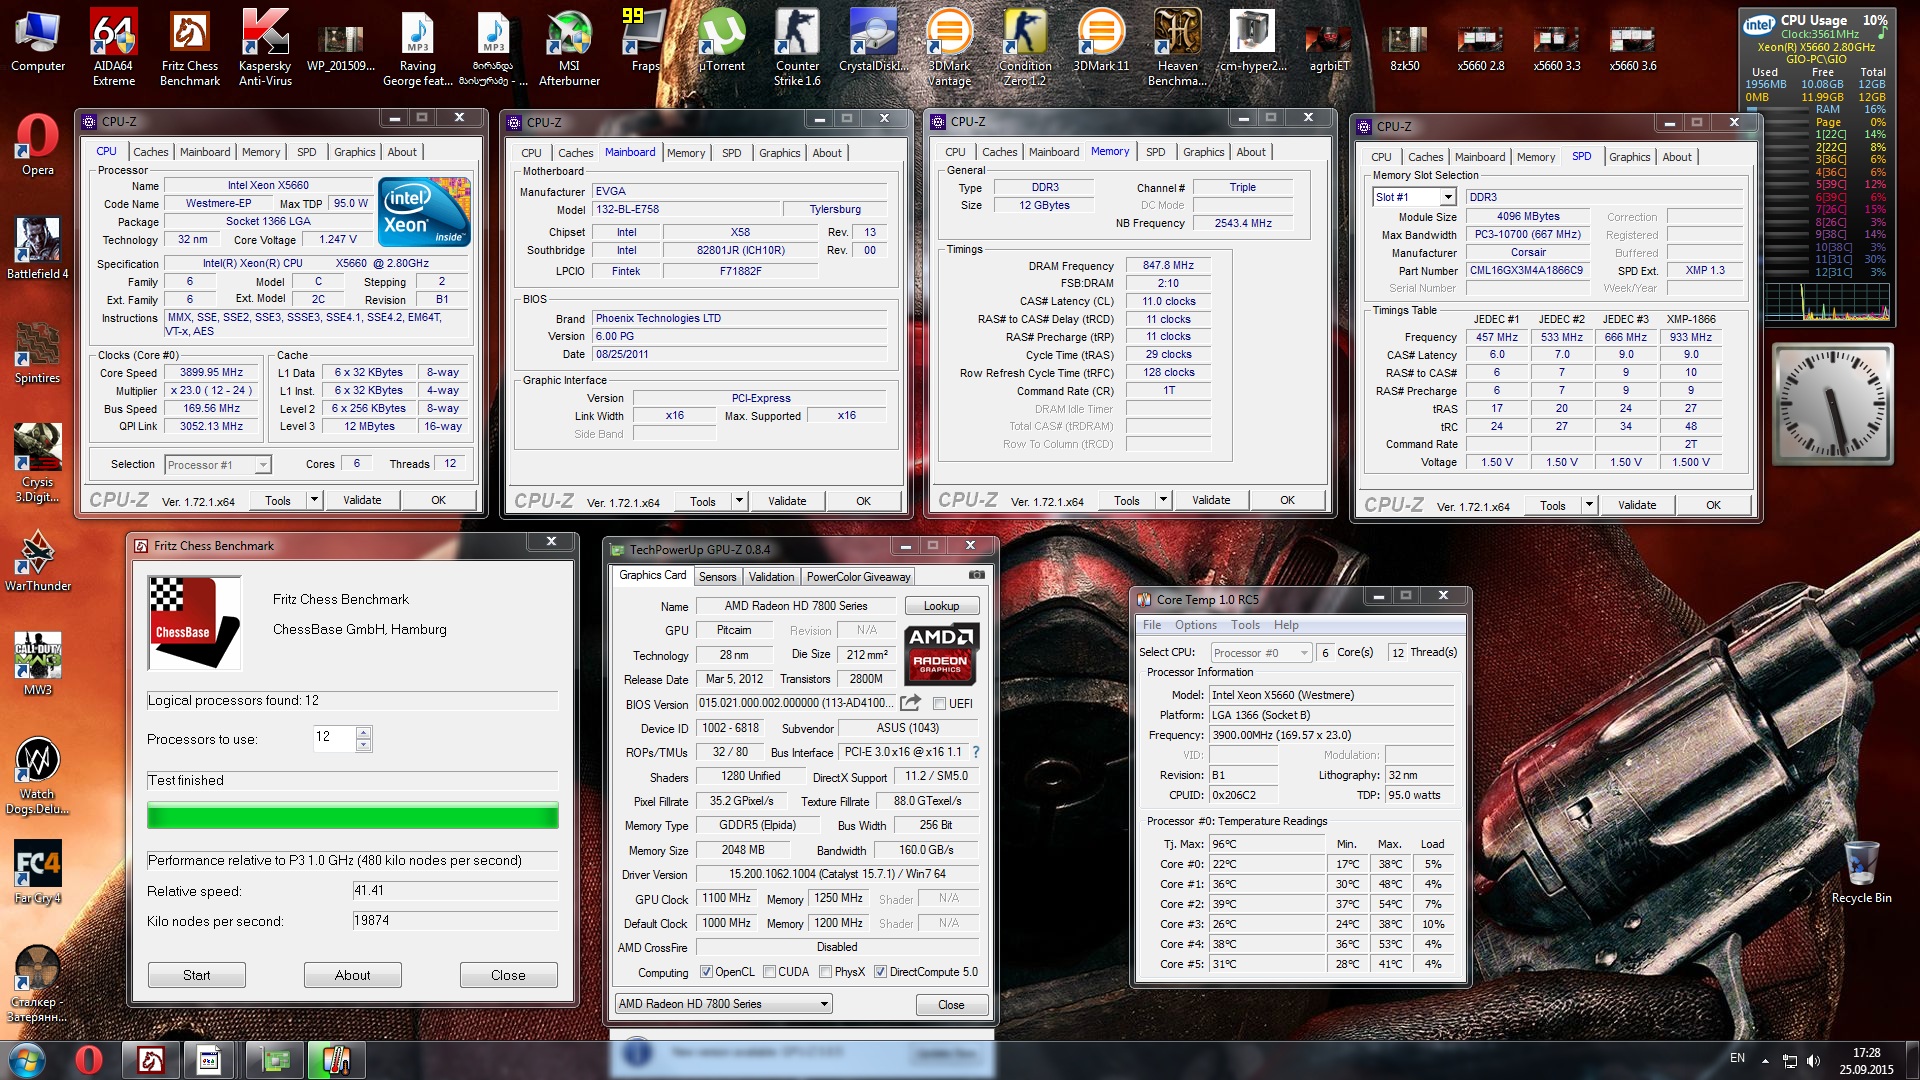Click the Opera icon in the taskbar
Image resolution: width=1920 pixels, height=1080 pixels.
(89, 1060)
